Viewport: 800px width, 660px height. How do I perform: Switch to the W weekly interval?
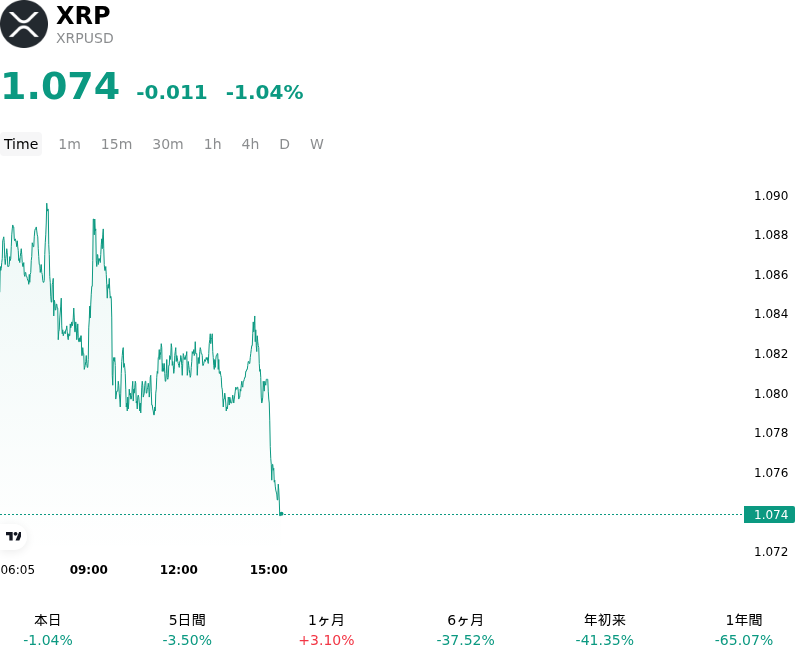tap(316, 144)
